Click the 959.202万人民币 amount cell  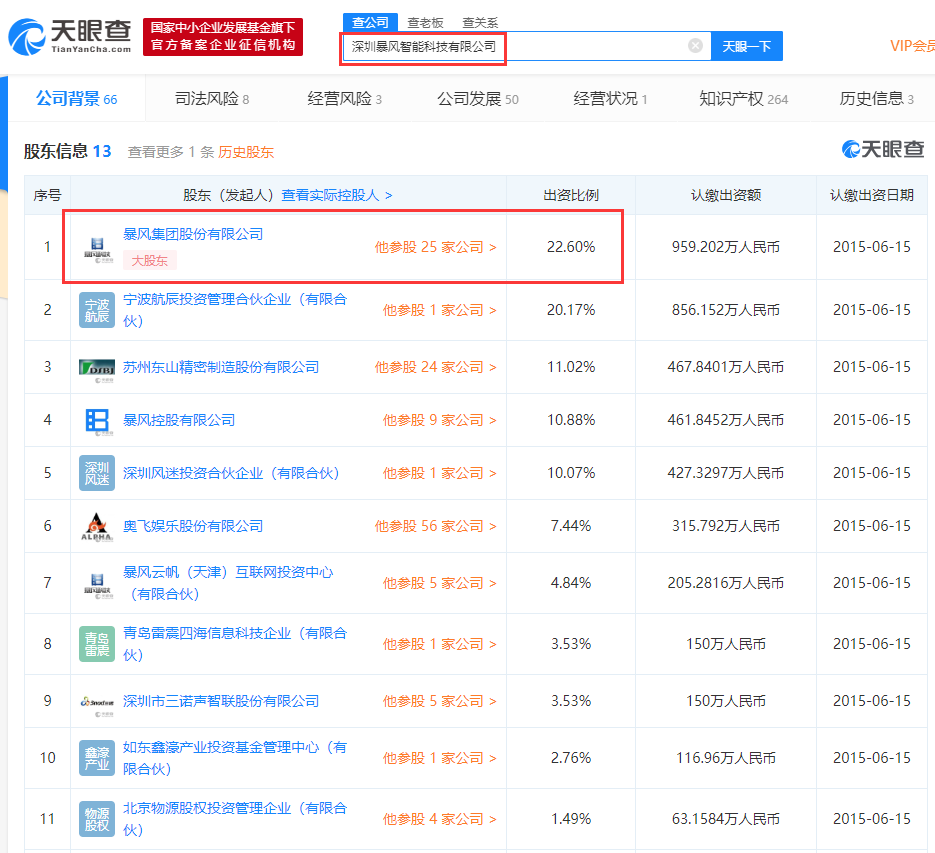[726, 247]
